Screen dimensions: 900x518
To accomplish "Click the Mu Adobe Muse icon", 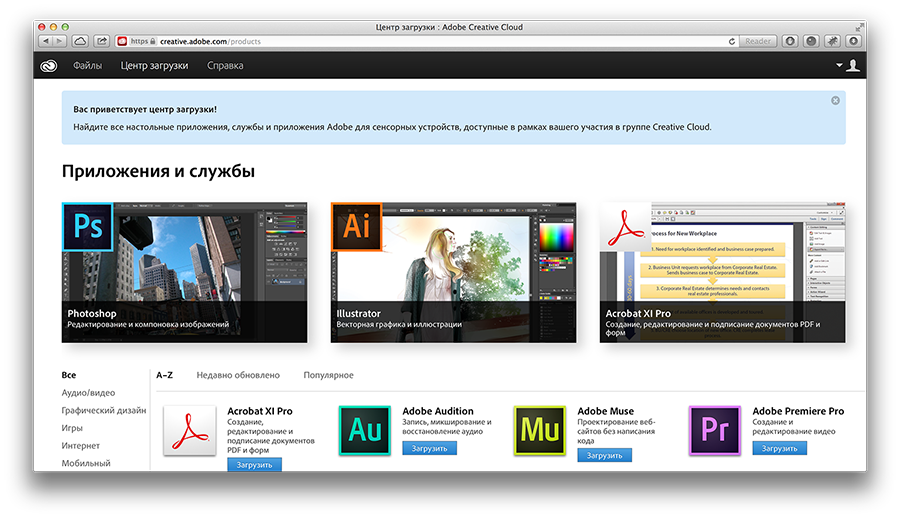I will (540, 431).
